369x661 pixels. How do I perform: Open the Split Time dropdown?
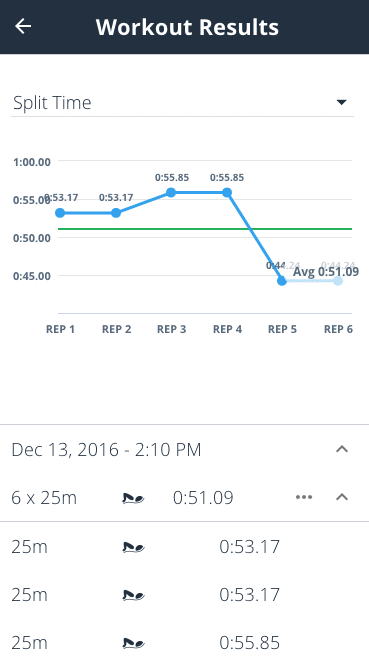pos(182,102)
